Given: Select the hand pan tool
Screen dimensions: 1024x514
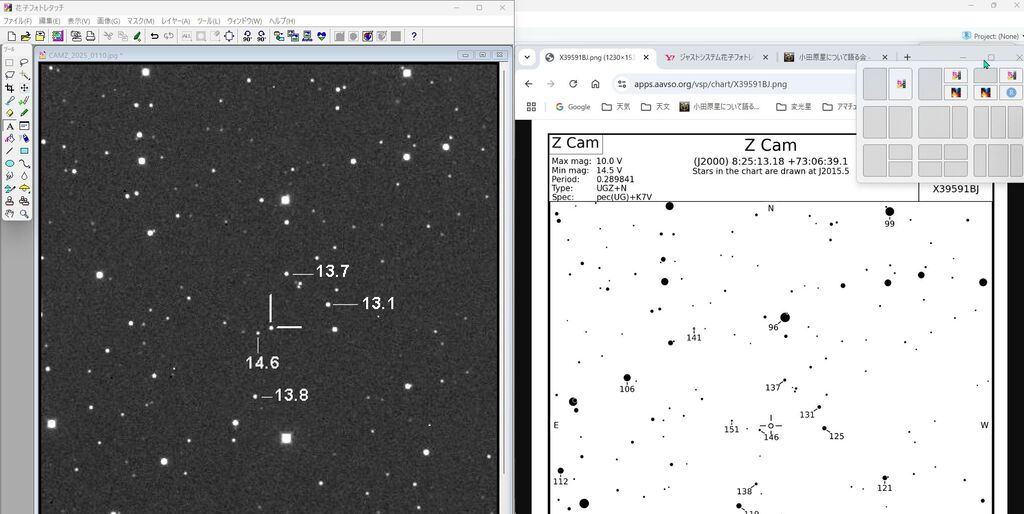Looking at the screenshot, I should [10, 214].
